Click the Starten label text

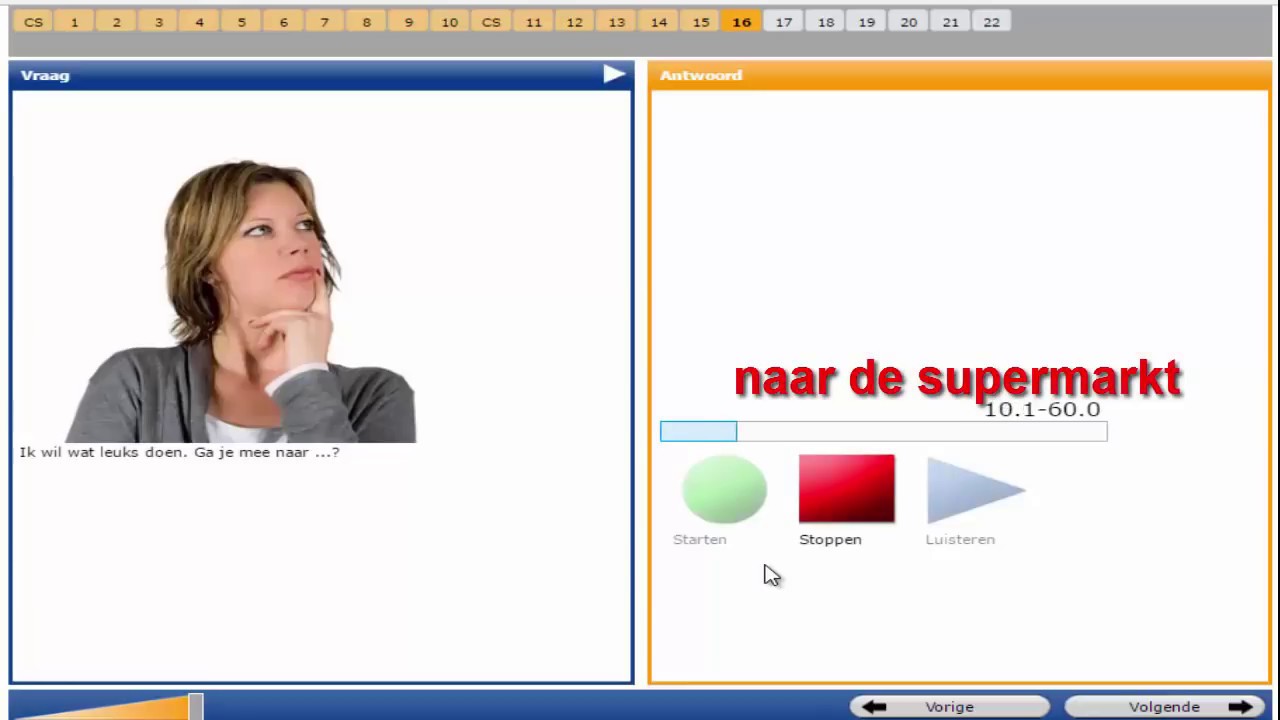click(699, 539)
